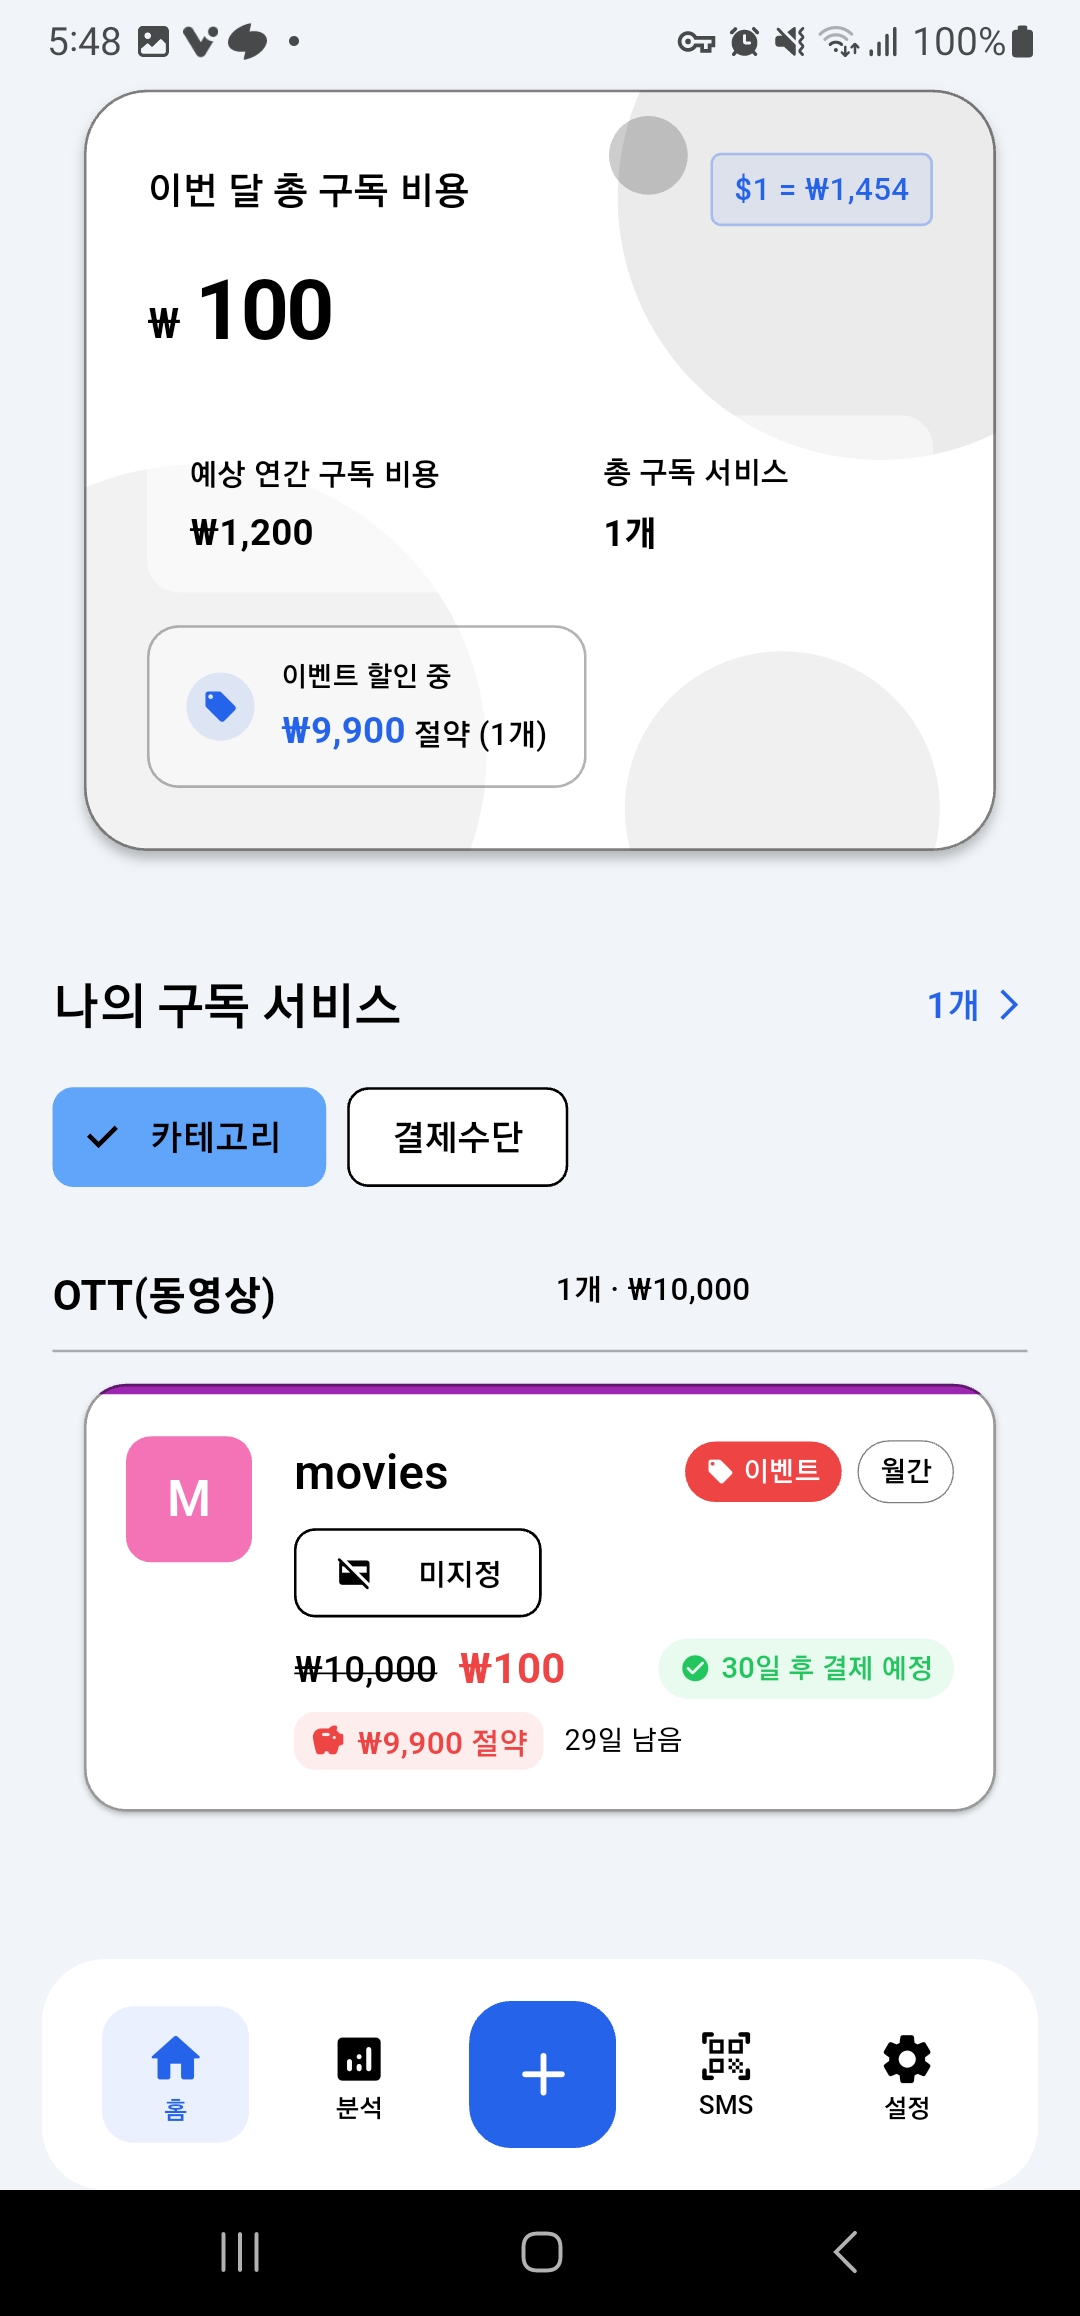Open the 분석 analytics tab
The height and width of the screenshot is (2316, 1080).
tap(359, 2073)
